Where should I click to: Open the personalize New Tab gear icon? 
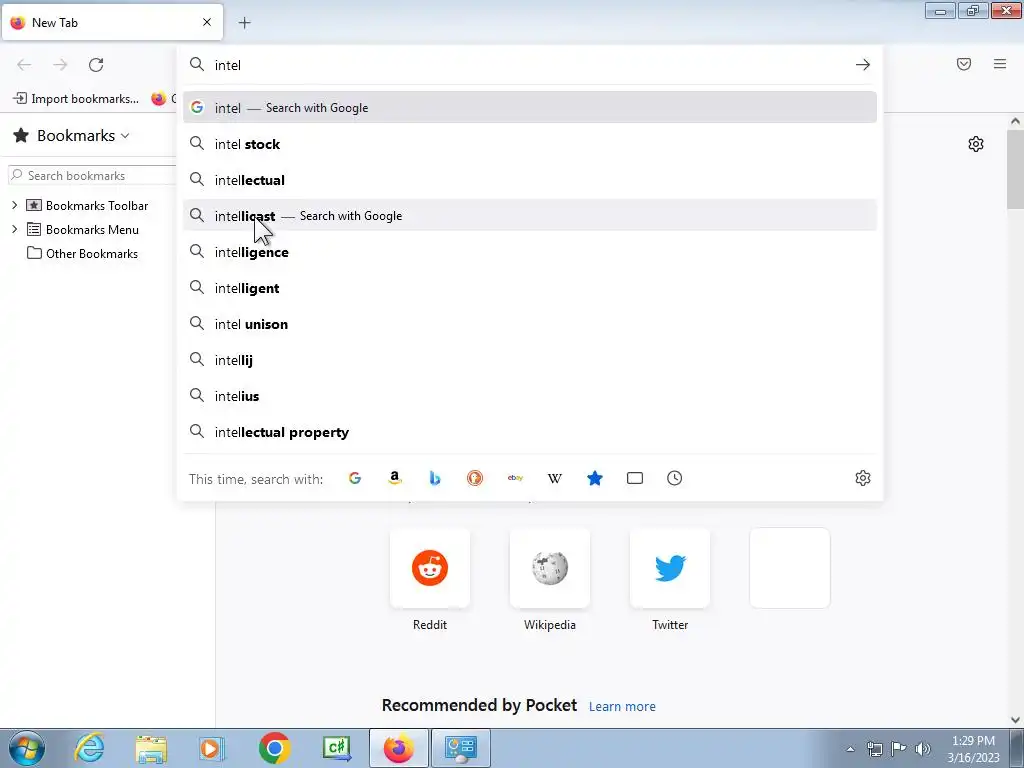[976, 144]
